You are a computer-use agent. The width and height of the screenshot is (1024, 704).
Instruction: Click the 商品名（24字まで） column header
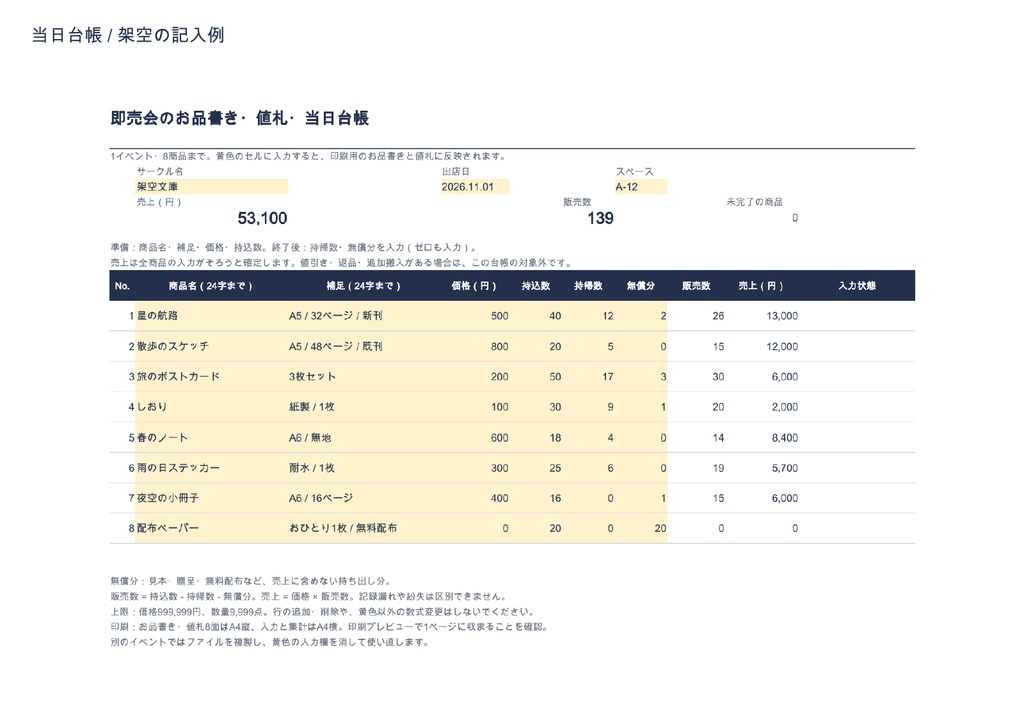pyautogui.click(x=210, y=286)
